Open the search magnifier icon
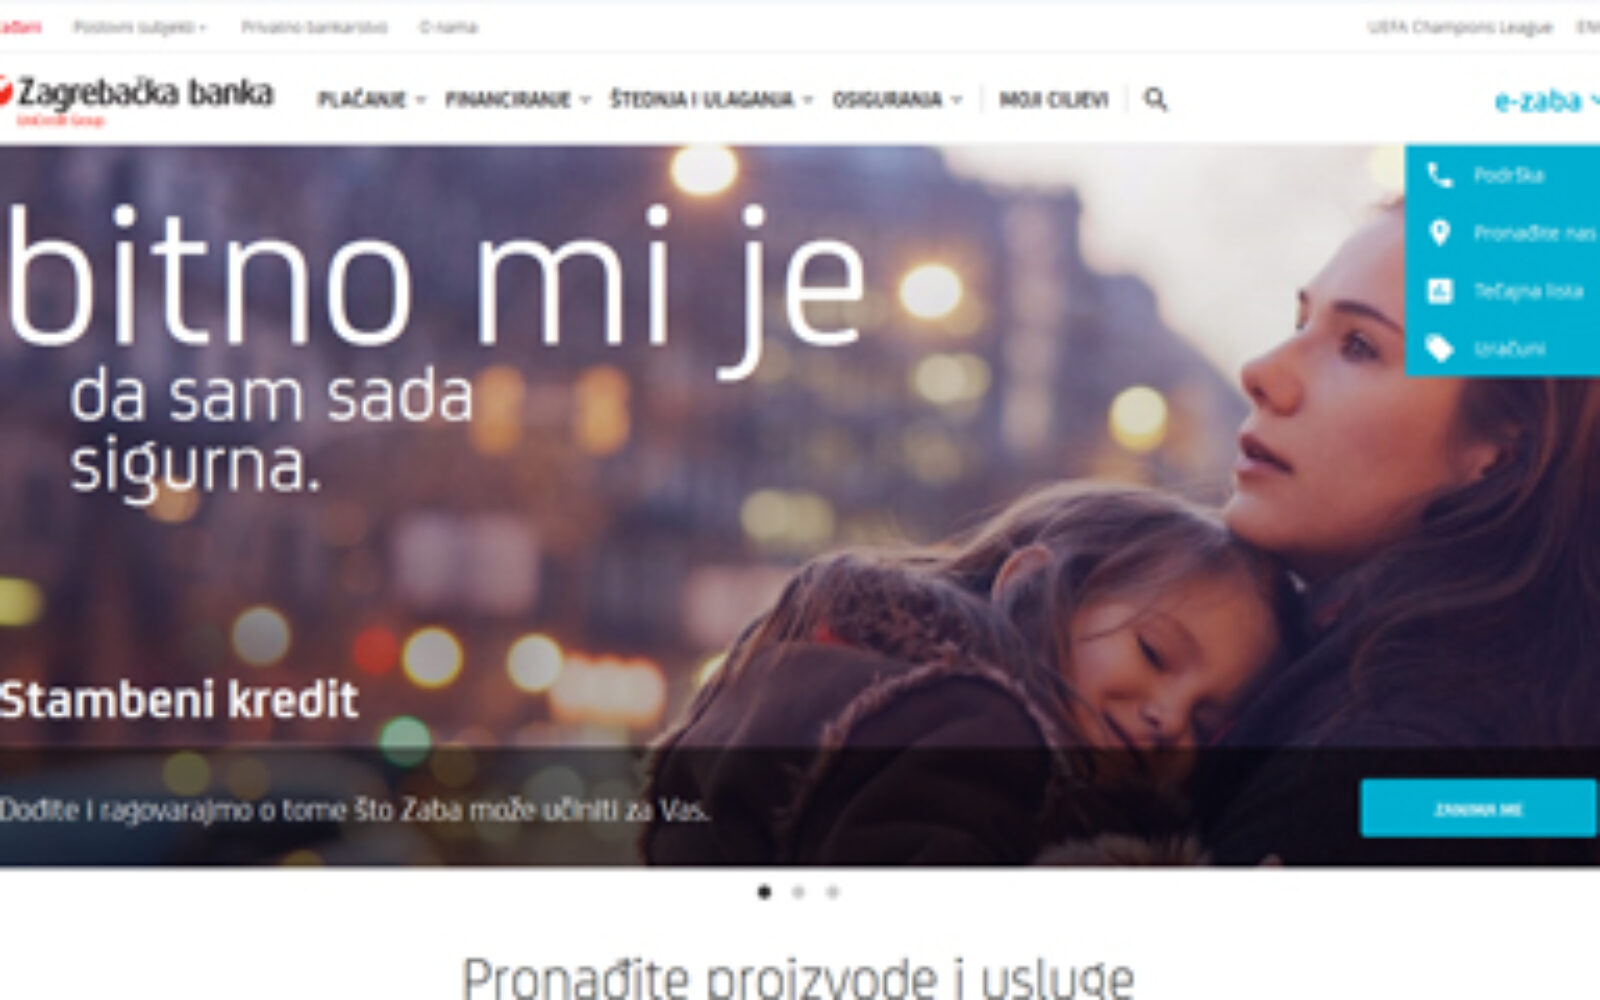The image size is (1600, 1000). pos(1155,99)
